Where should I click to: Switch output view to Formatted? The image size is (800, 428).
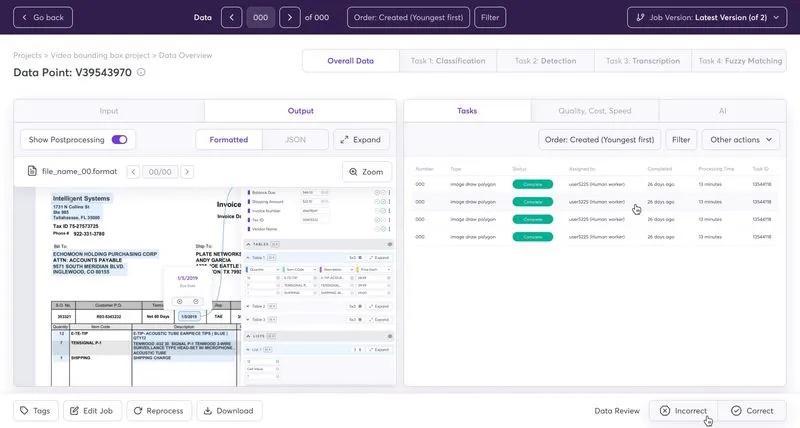[228, 140]
